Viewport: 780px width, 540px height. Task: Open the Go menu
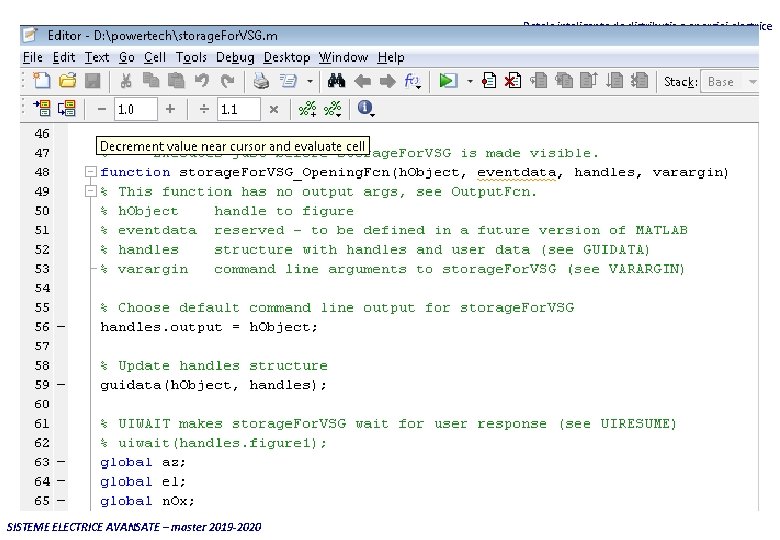[x=127, y=58]
